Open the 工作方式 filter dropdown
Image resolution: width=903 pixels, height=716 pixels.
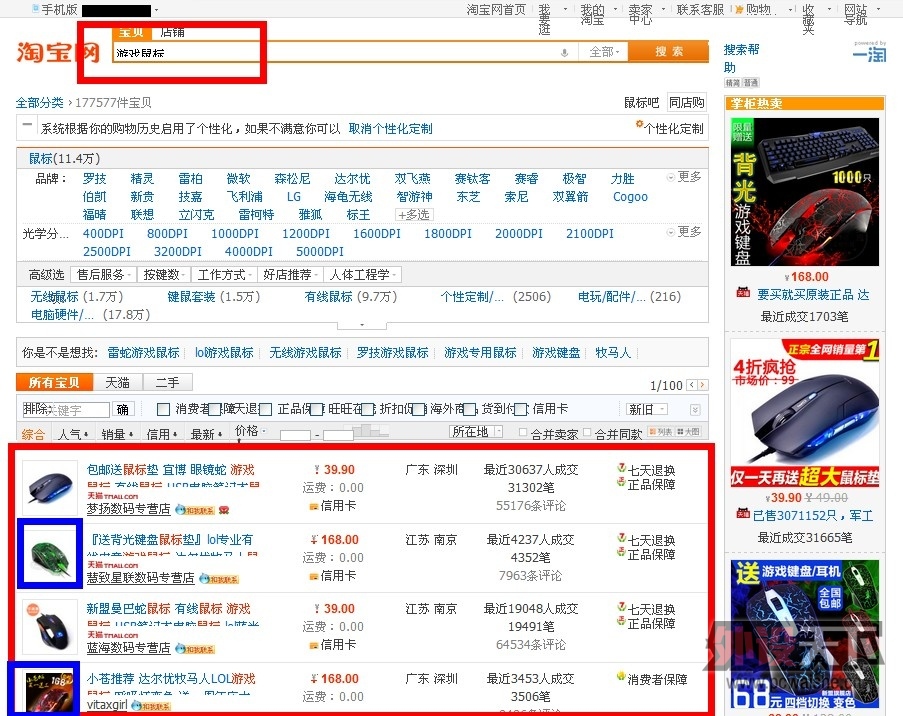coord(225,275)
